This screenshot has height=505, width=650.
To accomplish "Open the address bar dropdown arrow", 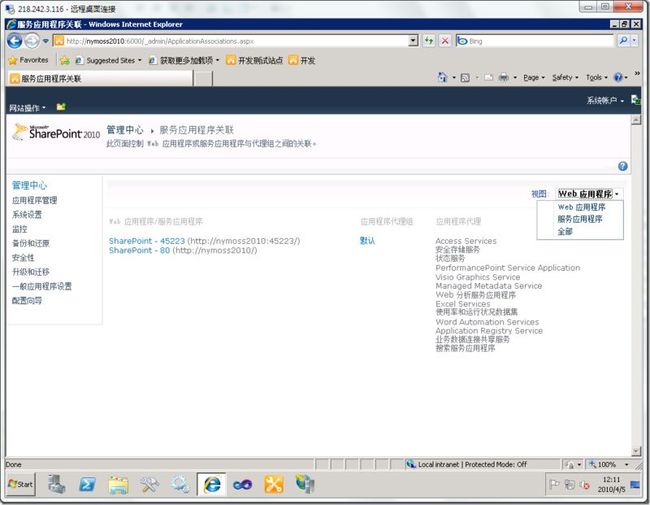I will click(413, 41).
